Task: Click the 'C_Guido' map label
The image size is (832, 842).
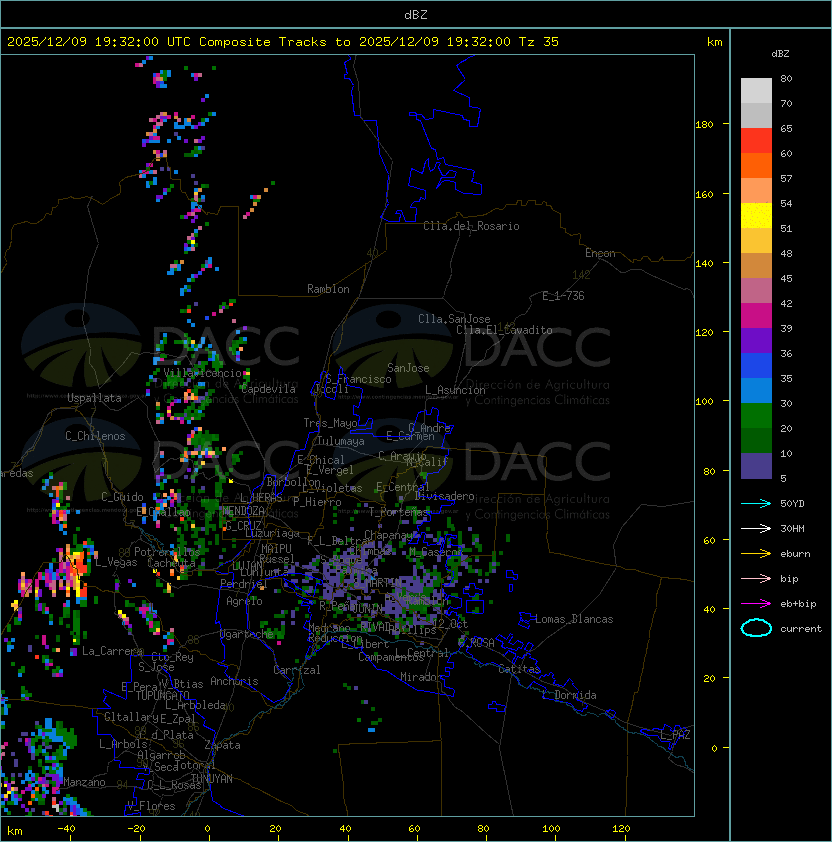Action: (x=122, y=497)
